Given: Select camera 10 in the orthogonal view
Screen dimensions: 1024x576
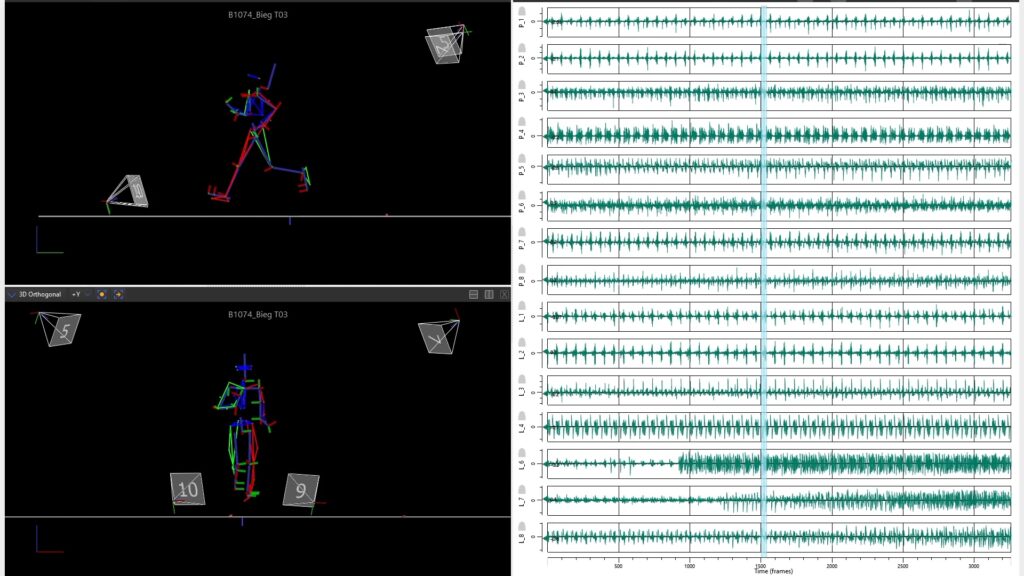Looking at the screenshot, I should pyautogui.click(x=187, y=489).
